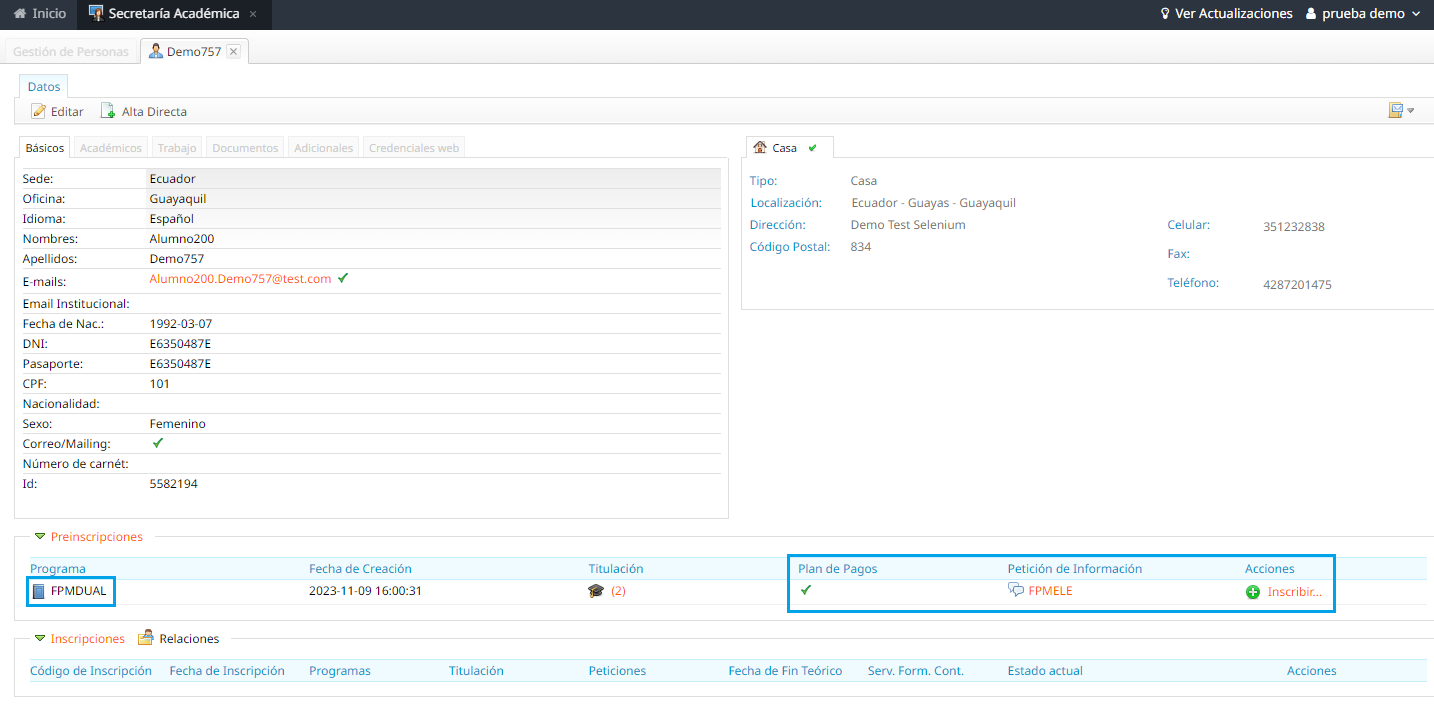
Task: Click the FPMDUAL program book icon
Action: tap(39, 591)
